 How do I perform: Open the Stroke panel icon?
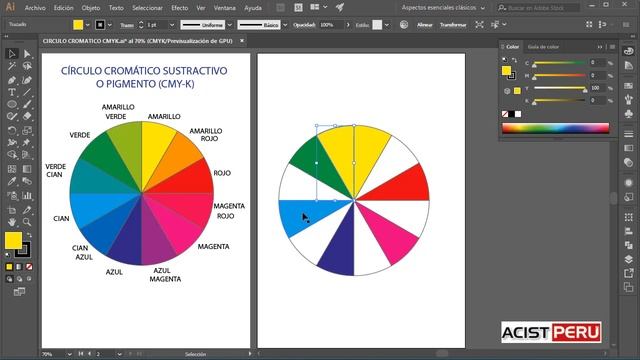[x=629, y=134]
